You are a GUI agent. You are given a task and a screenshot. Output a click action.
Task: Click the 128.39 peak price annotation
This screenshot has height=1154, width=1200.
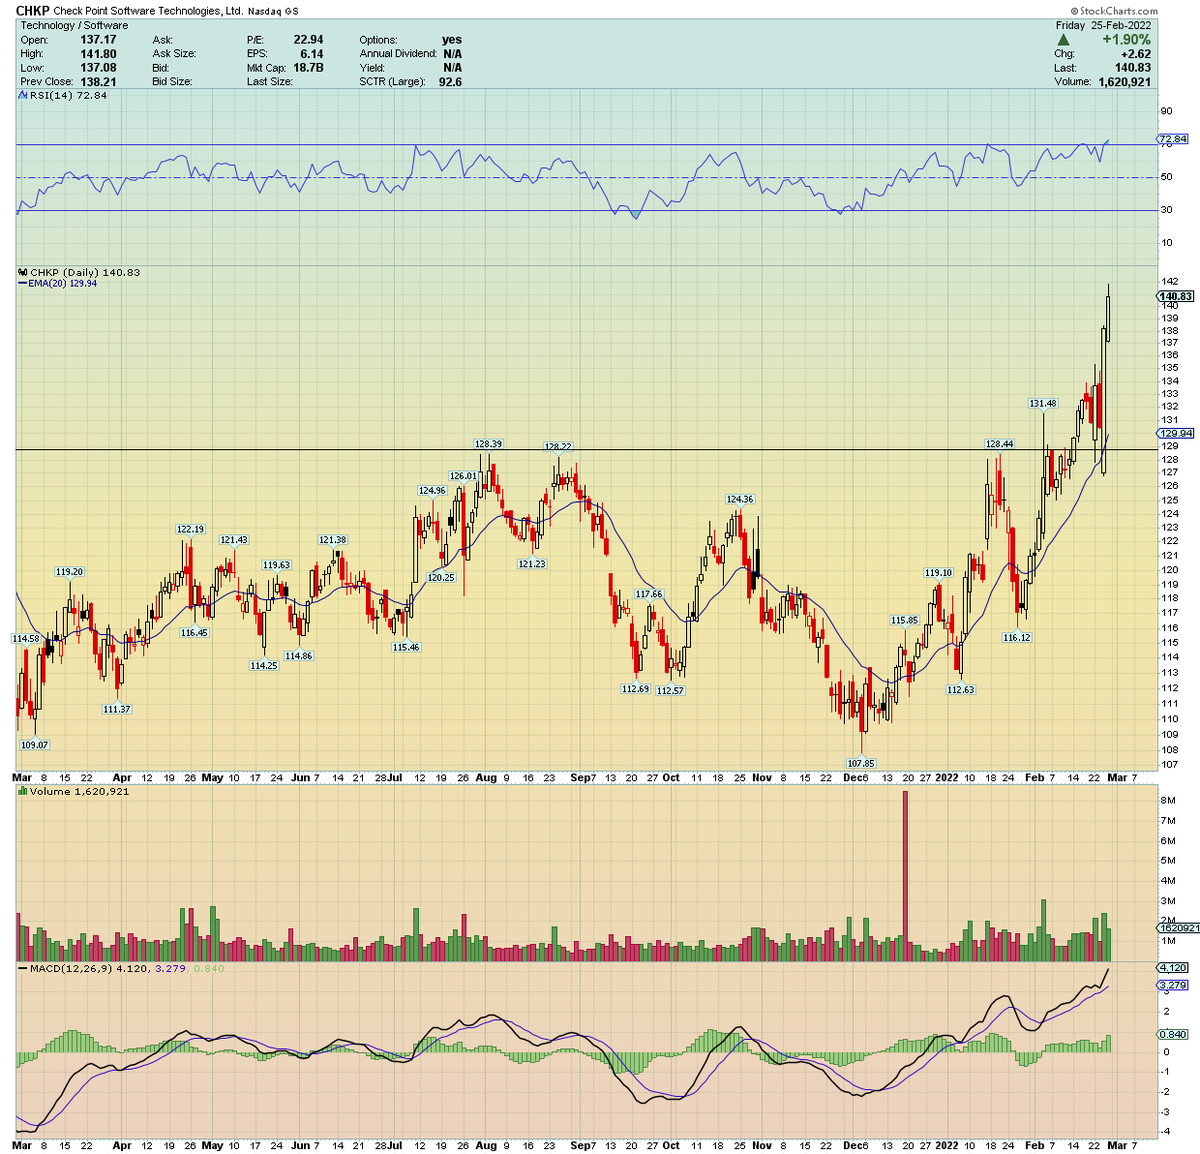(488, 444)
